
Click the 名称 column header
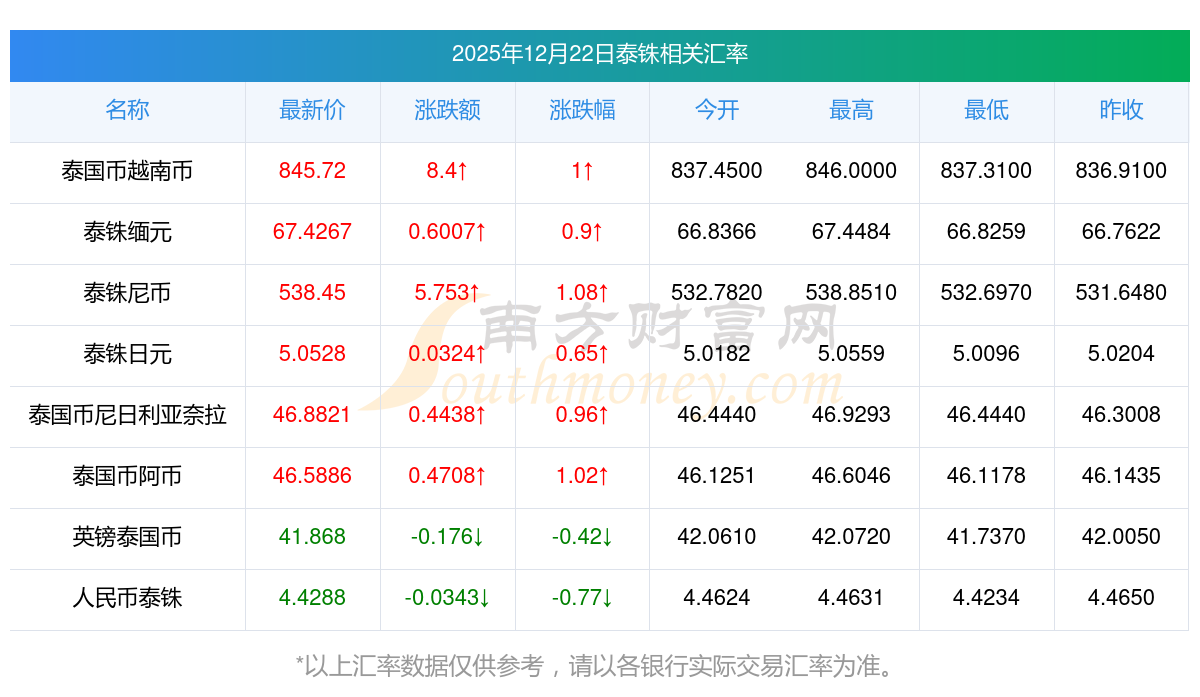[x=127, y=111]
